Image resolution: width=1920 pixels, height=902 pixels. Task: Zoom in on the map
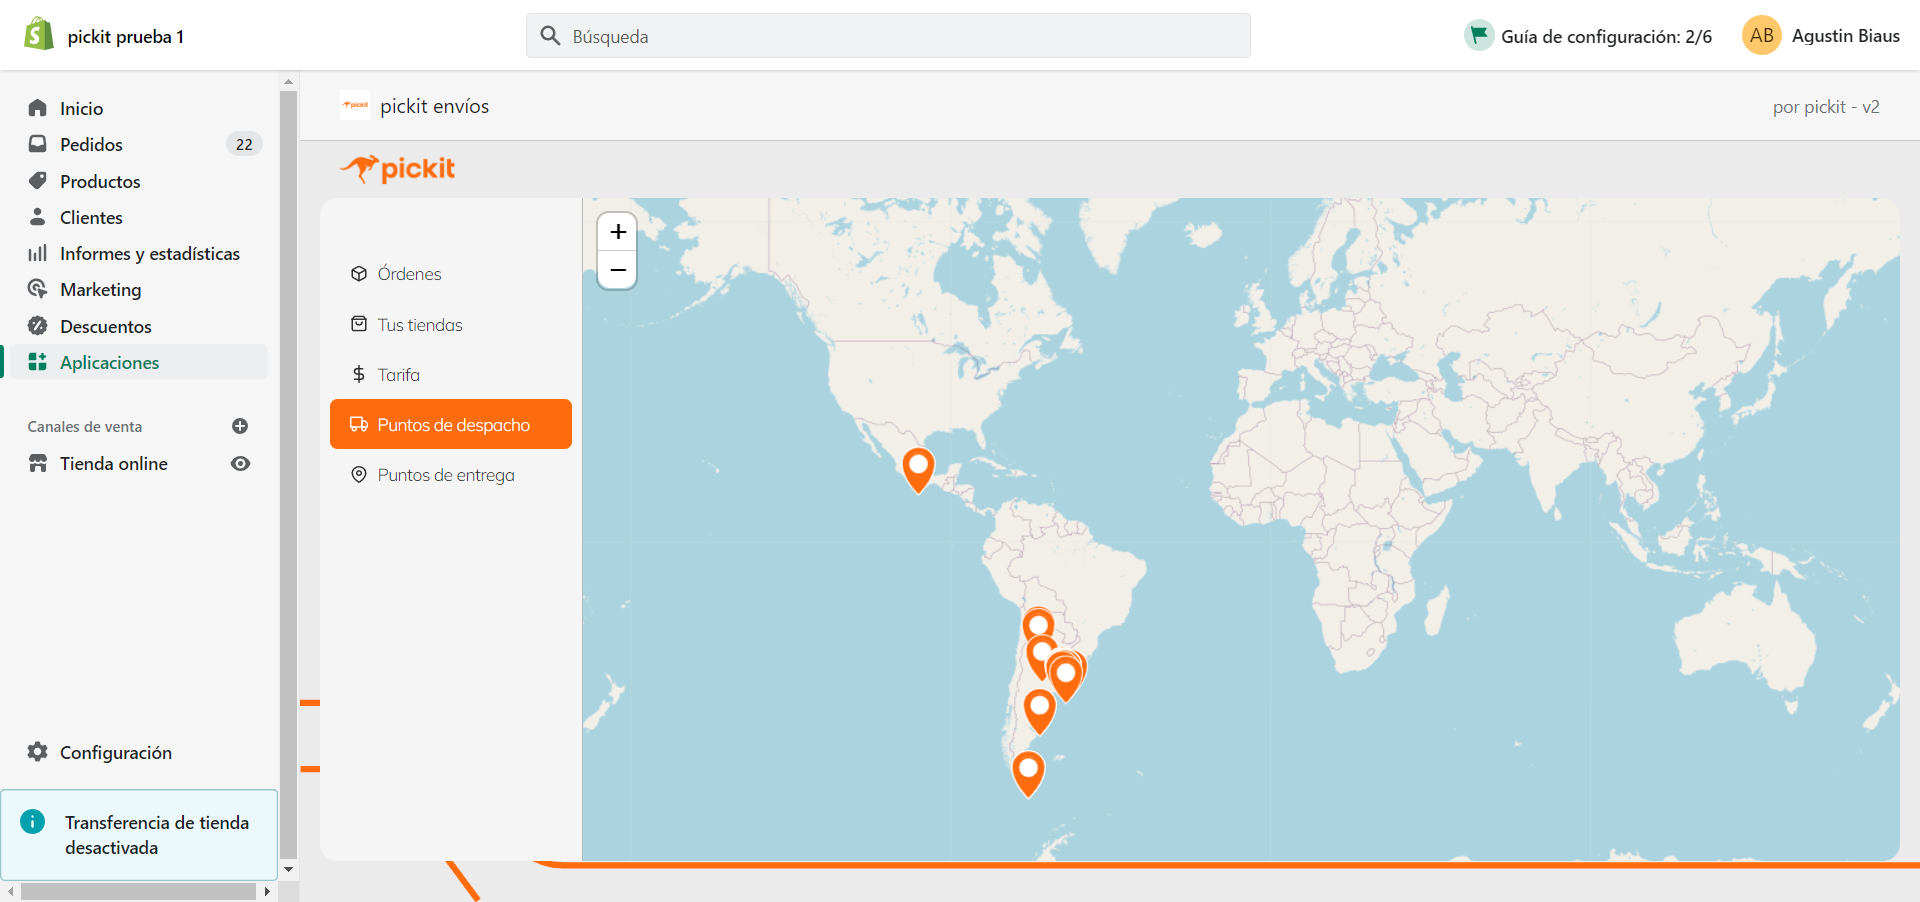[618, 232]
